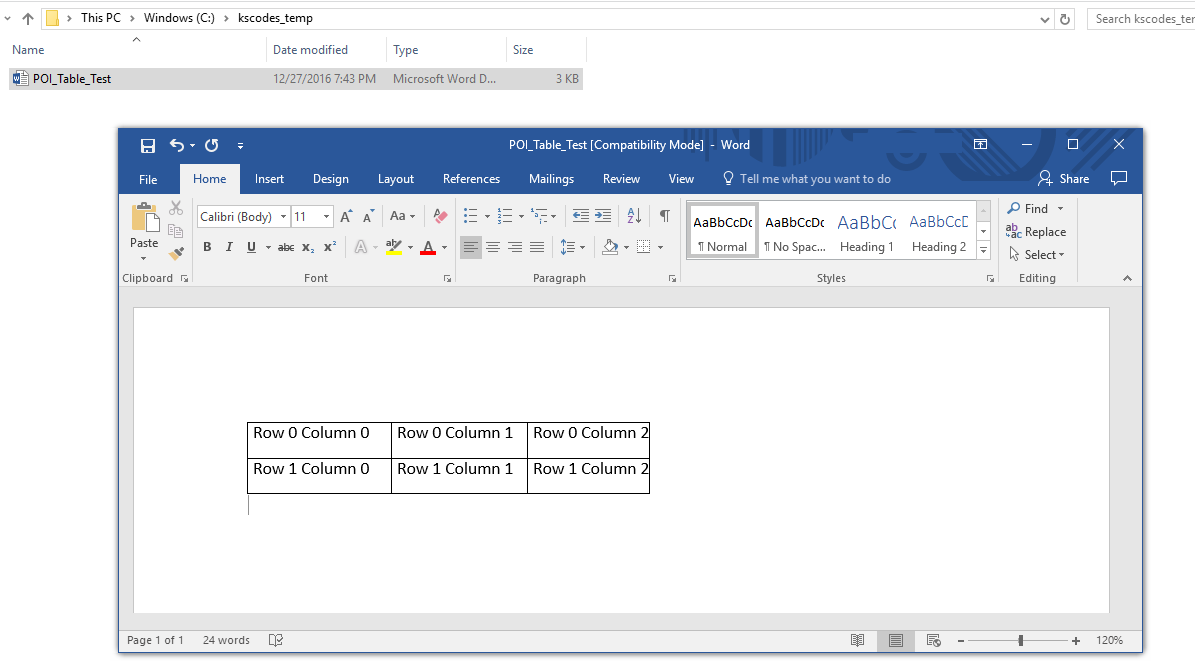Click the Grow Font size icon
The image size is (1195, 665).
tap(346, 216)
